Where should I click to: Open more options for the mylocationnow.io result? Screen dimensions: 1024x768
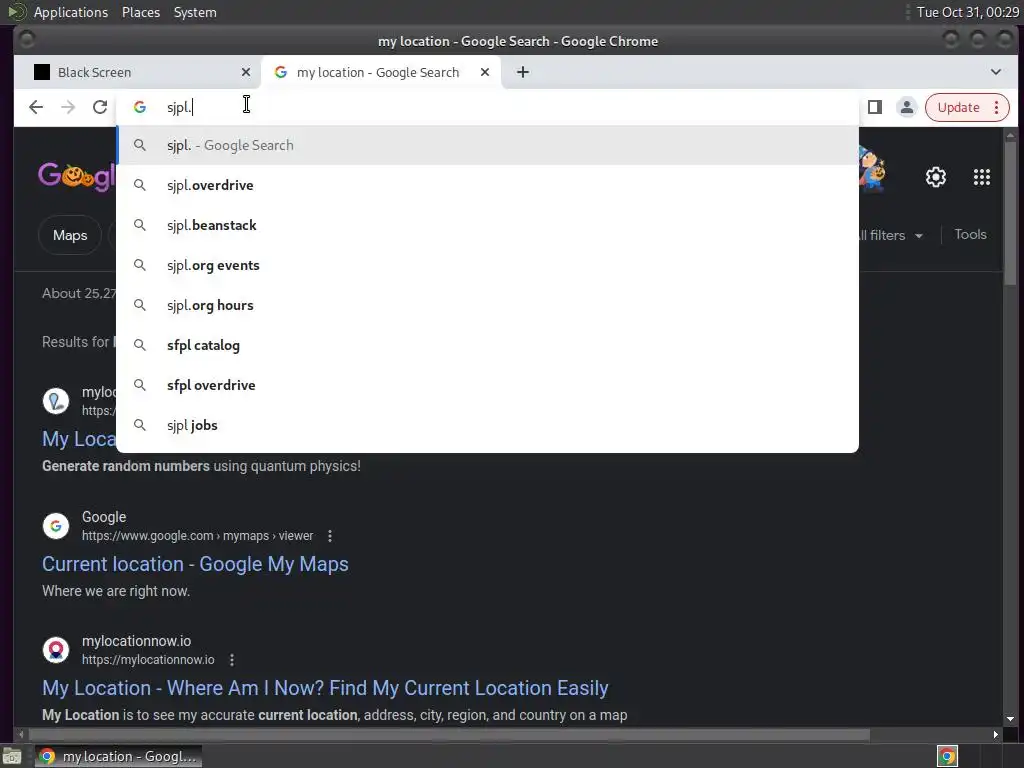point(232,660)
